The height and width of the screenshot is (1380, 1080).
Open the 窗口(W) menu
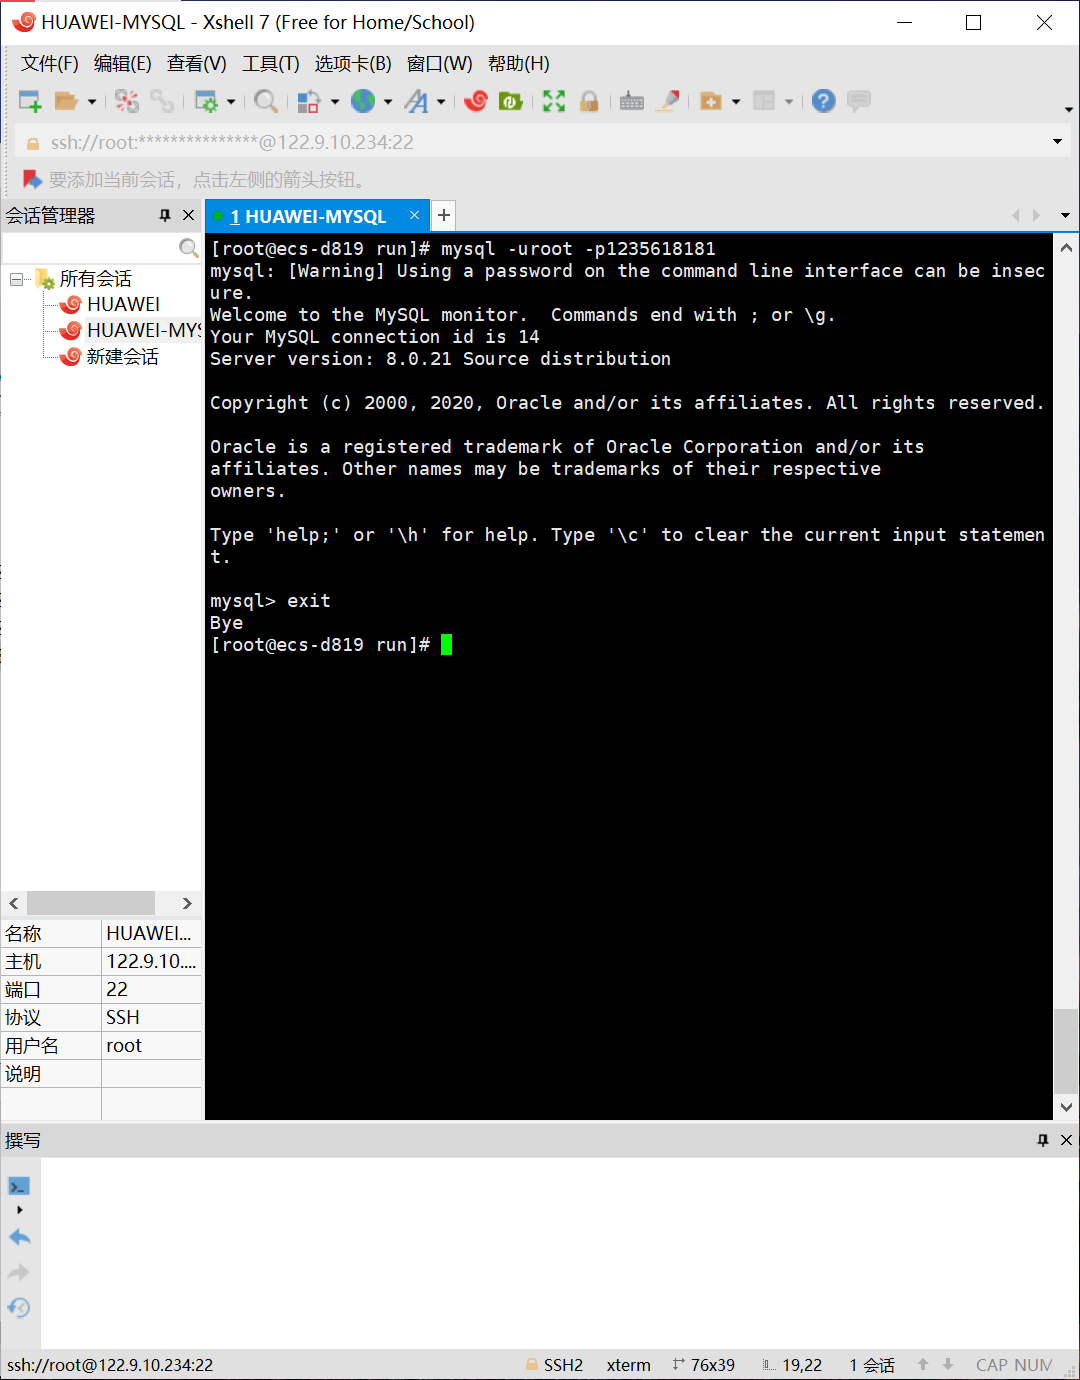pos(440,64)
